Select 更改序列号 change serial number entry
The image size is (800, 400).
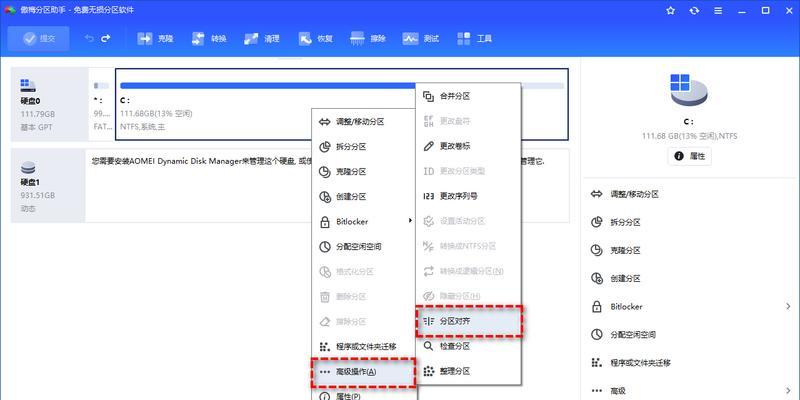(468, 196)
